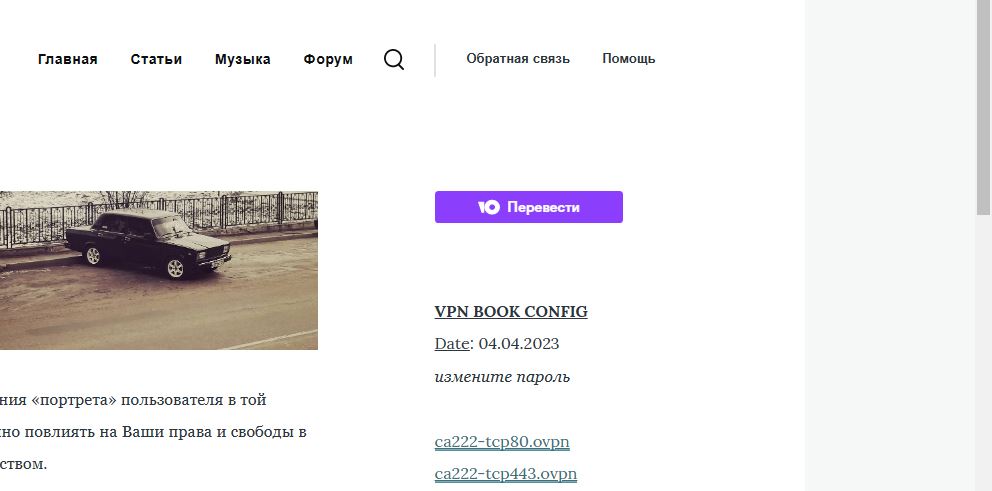This screenshot has width=992, height=491.
Task: Open the Статьи section
Action: [156, 59]
